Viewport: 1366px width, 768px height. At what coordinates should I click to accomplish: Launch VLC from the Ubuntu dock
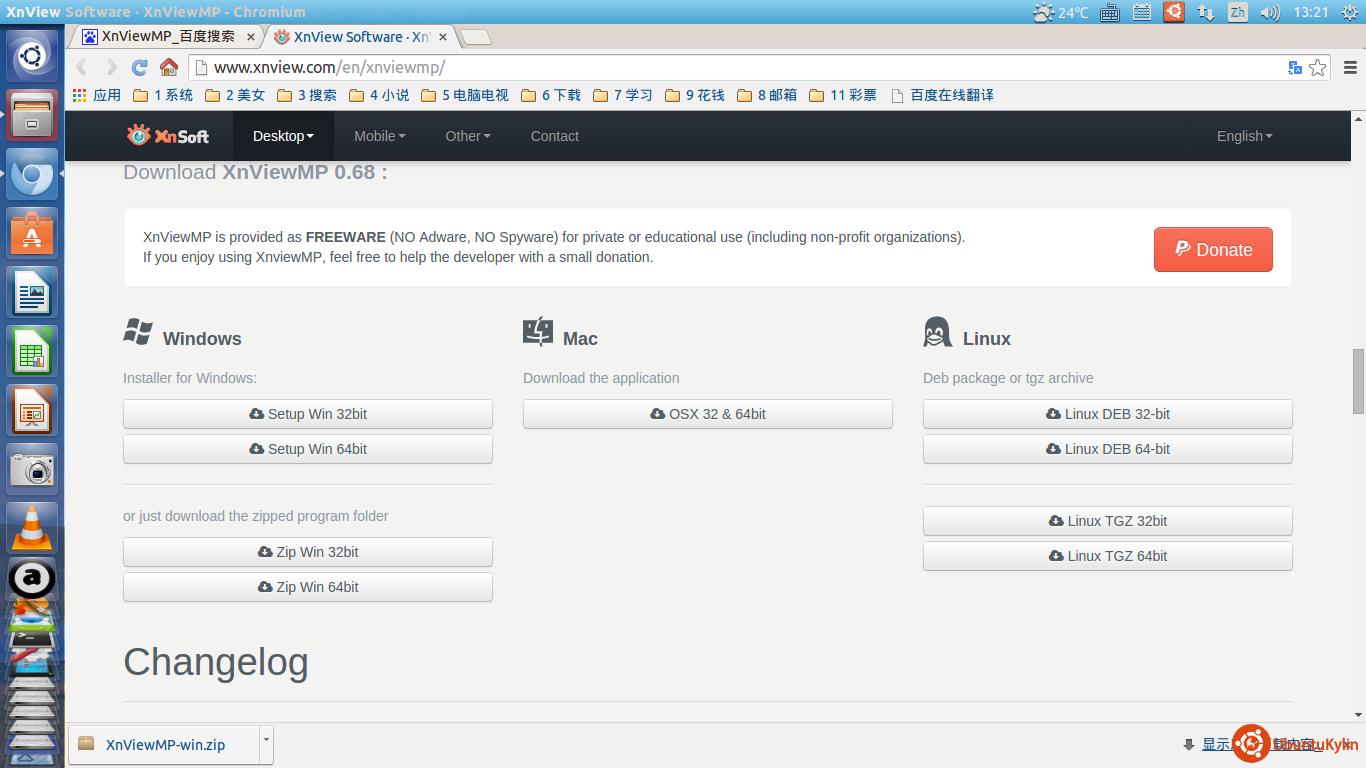pos(32,527)
